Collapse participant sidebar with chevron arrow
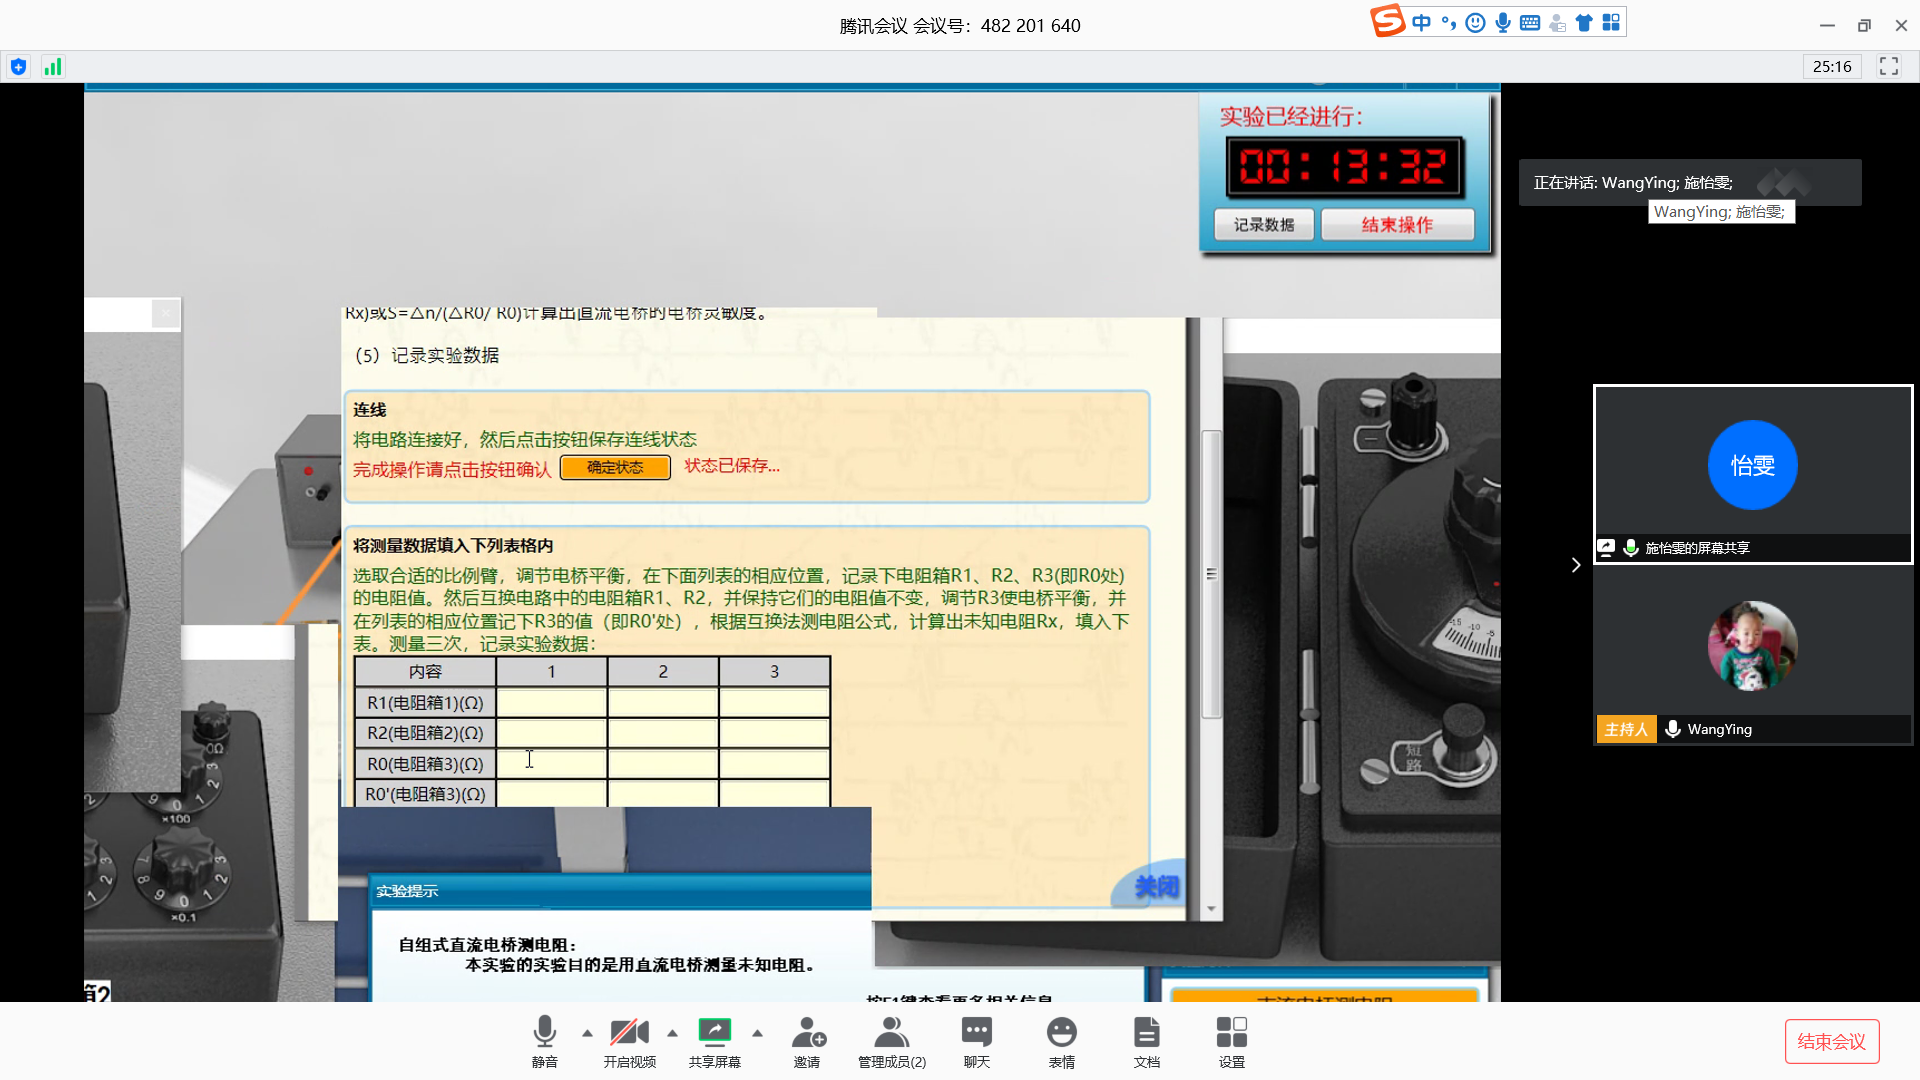This screenshot has width=1920, height=1080. 1575,565
